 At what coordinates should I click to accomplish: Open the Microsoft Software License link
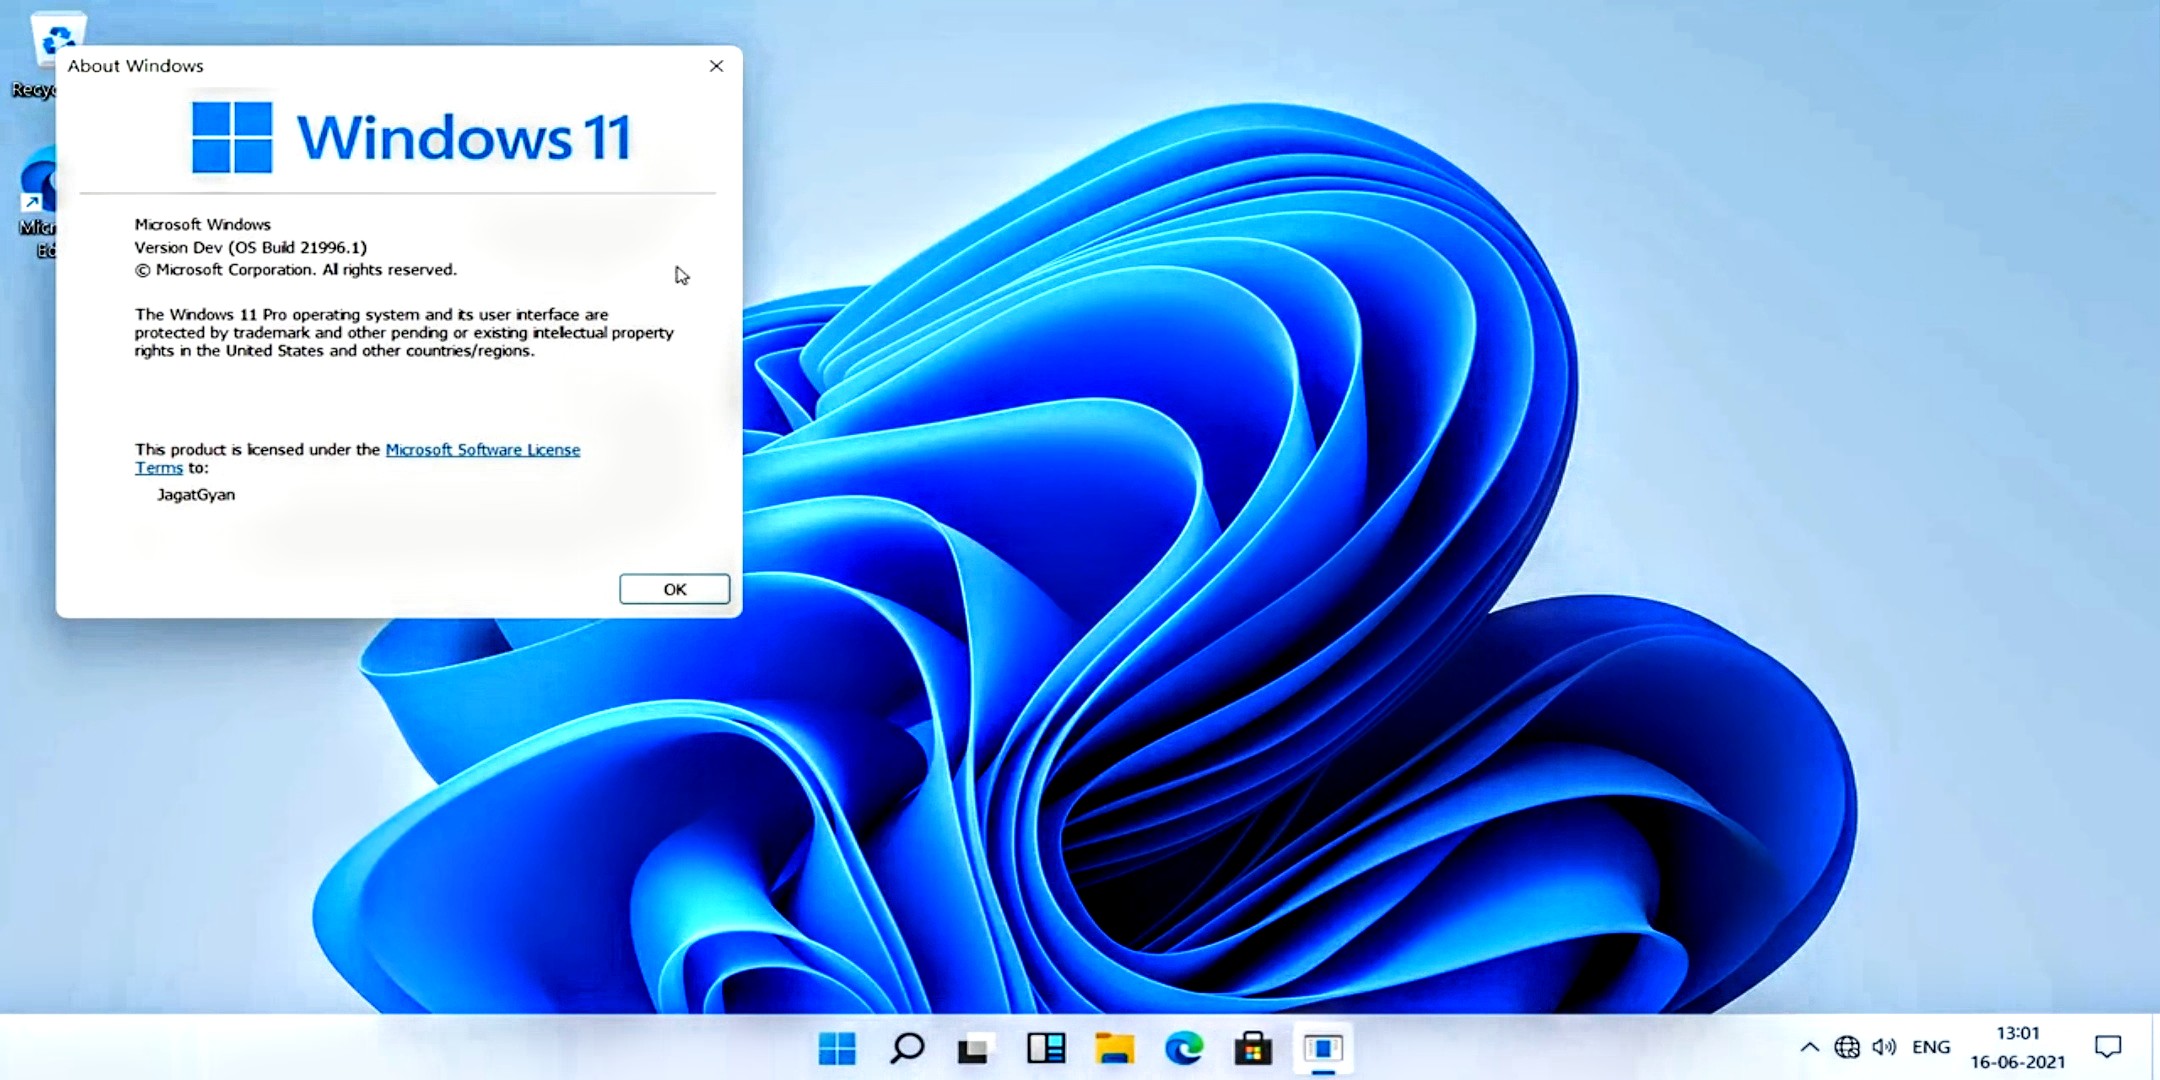pos(482,450)
